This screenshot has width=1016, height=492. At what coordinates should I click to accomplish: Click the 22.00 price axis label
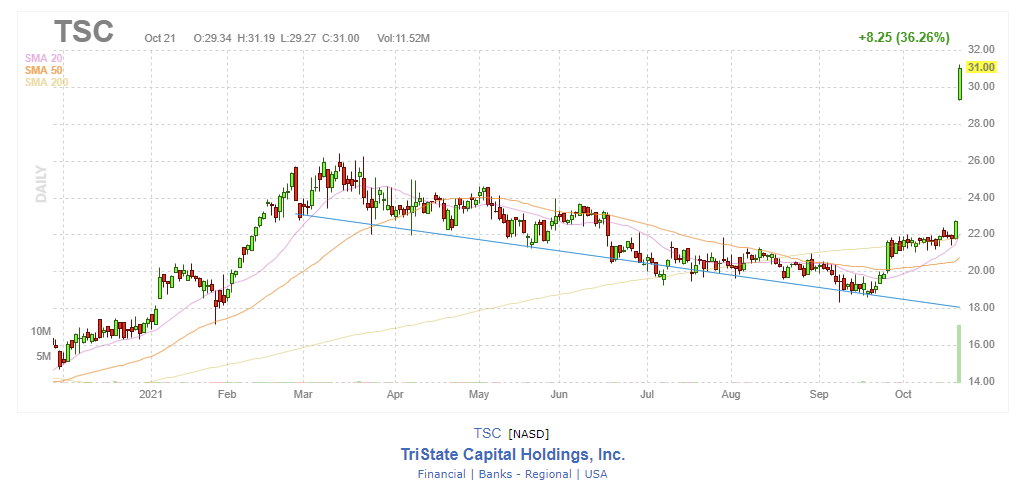click(x=981, y=234)
